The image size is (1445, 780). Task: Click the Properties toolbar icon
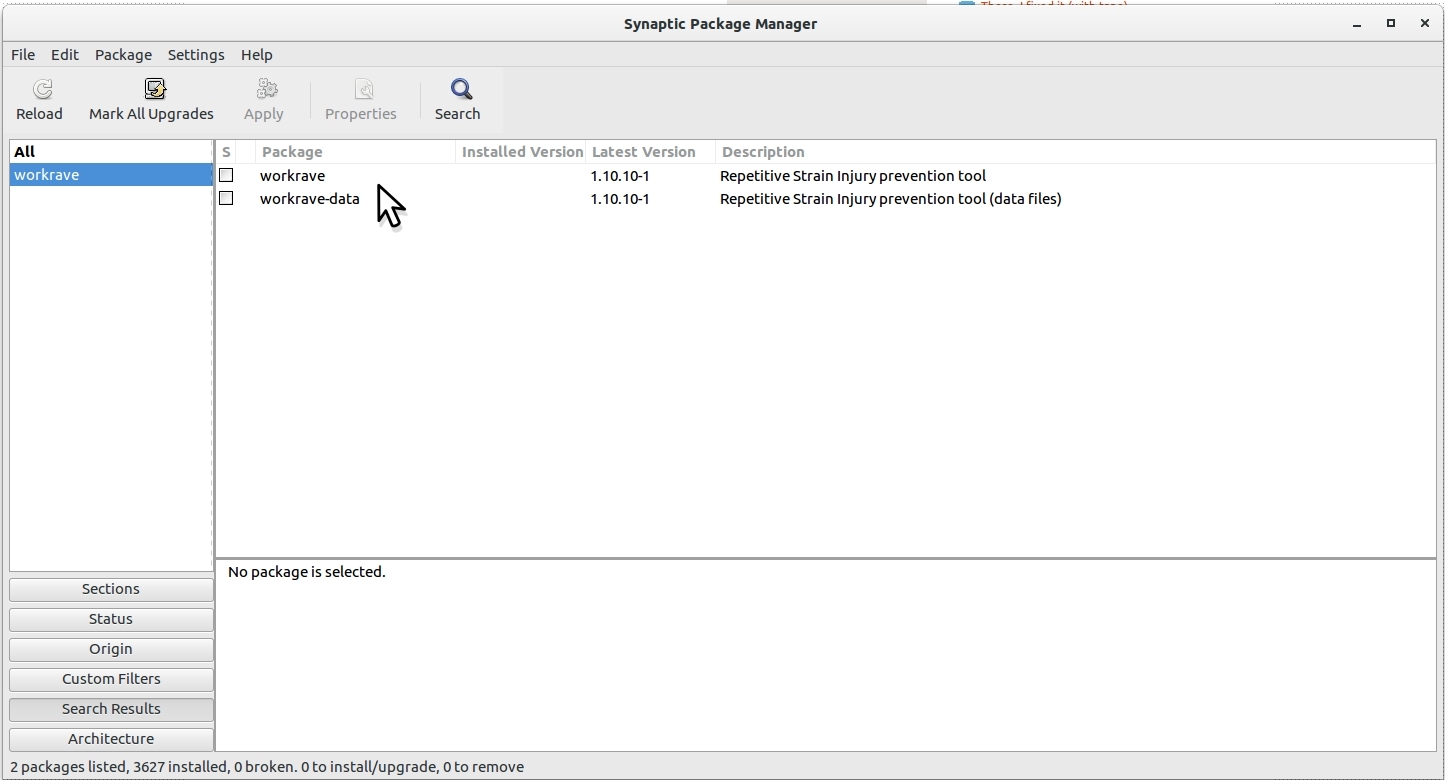tap(363, 90)
